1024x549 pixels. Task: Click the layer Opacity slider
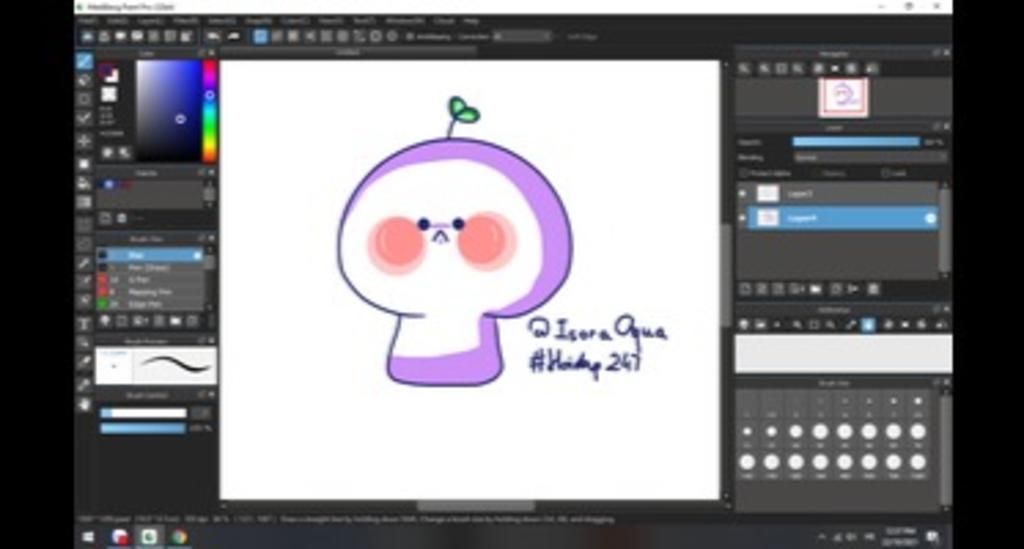[856, 142]
